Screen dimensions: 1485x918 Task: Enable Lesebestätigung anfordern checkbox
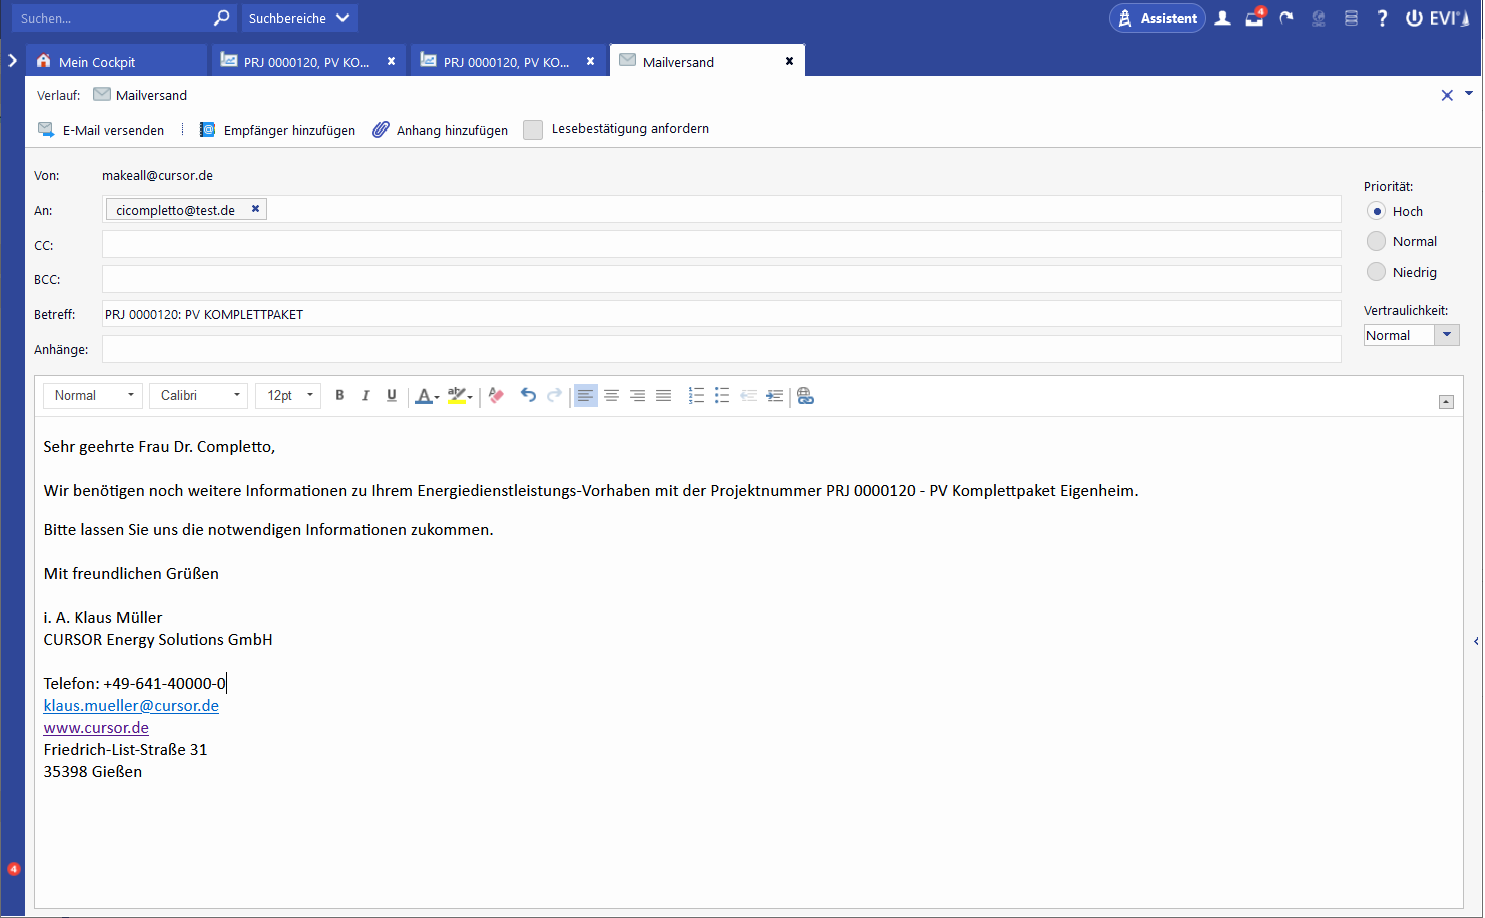533,130
